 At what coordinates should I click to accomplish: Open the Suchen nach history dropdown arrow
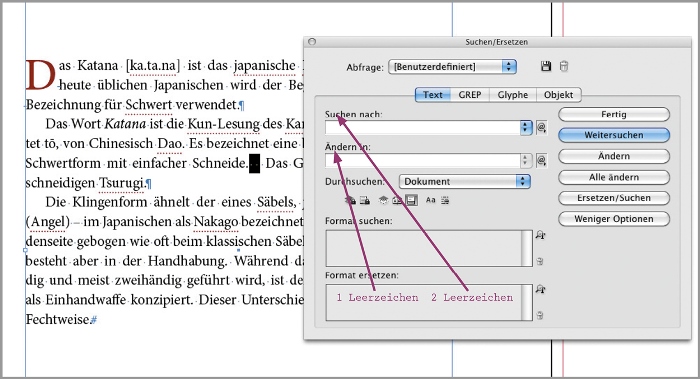tap(526, 128)
